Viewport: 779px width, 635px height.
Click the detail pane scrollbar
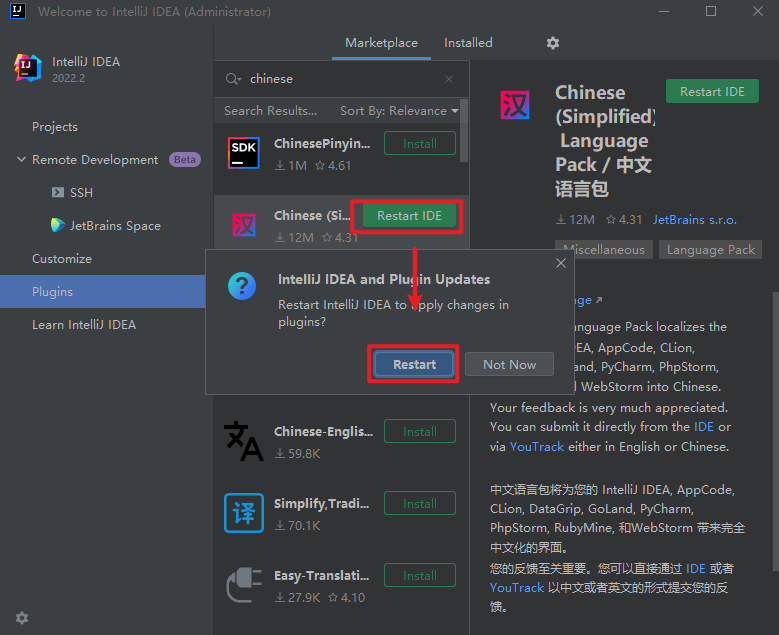tap(776, 432)
